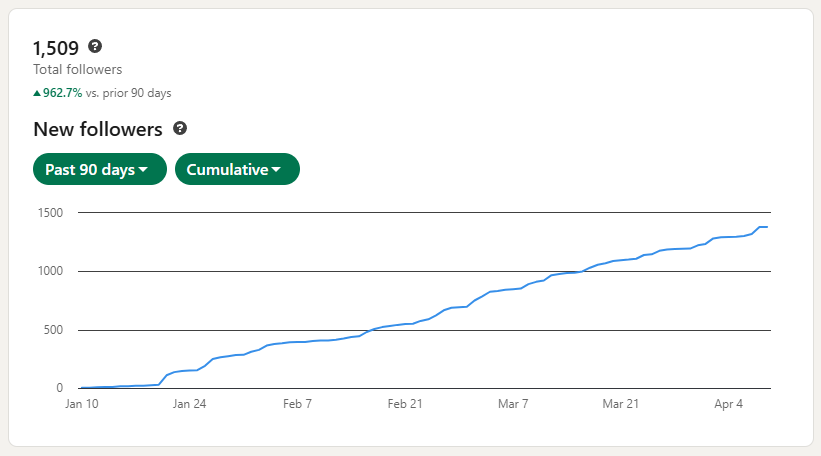Click the Jan 10 date label on chart axis

(81, 405)
